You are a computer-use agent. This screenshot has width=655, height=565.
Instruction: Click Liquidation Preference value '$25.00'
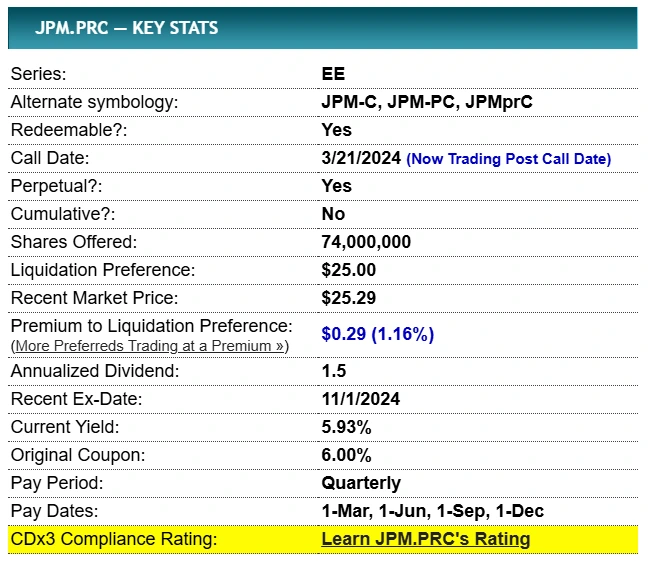tap(348, 270)
